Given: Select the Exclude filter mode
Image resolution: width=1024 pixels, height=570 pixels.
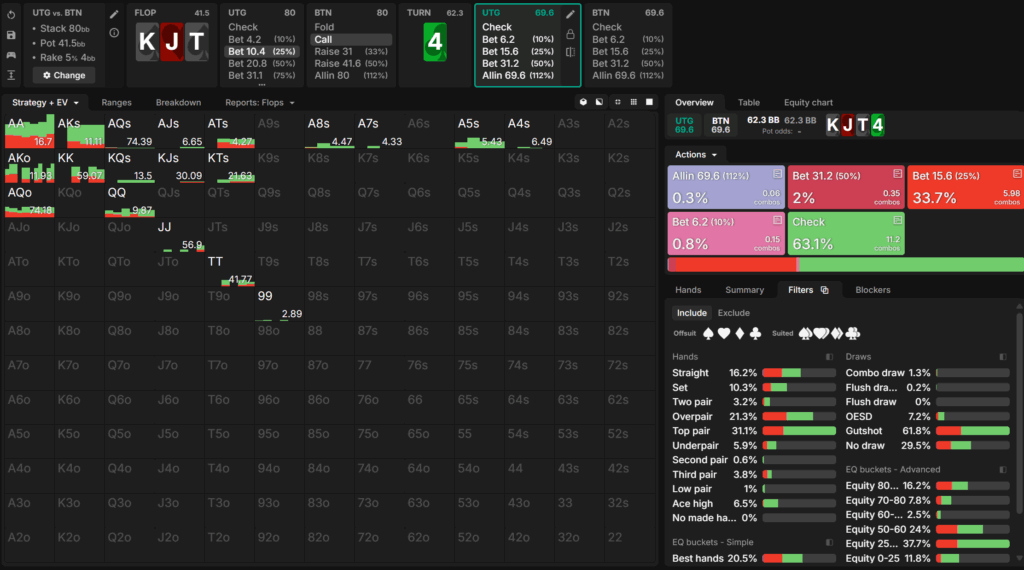Looking at the screenshot, I should (733, 313).
